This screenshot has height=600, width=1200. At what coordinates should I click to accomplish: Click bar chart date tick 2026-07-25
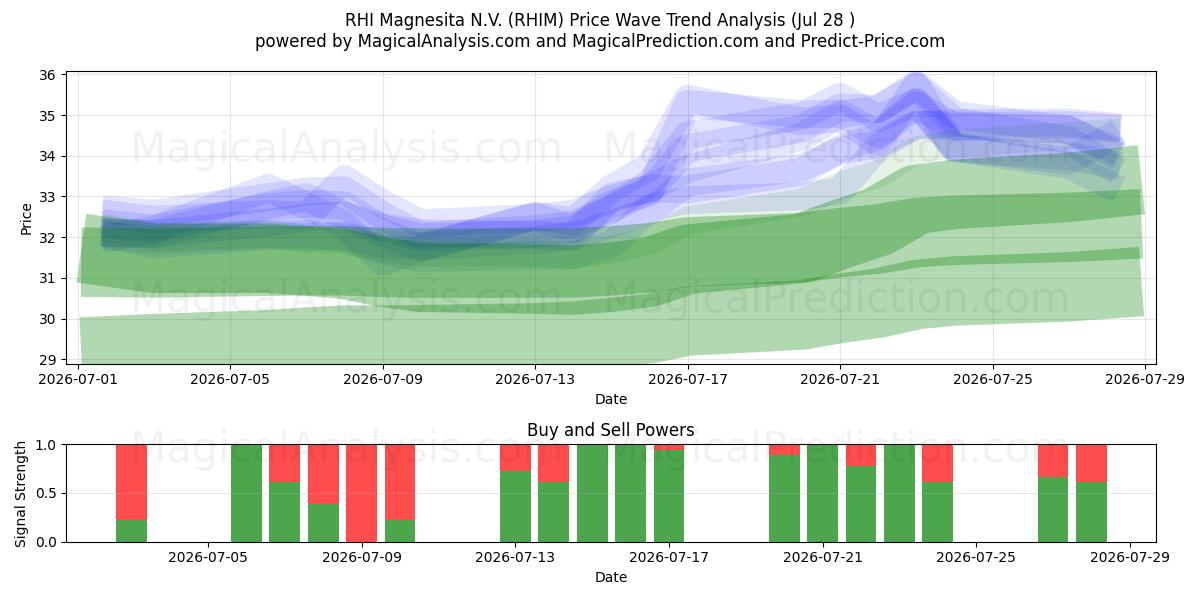click(976, 558)
